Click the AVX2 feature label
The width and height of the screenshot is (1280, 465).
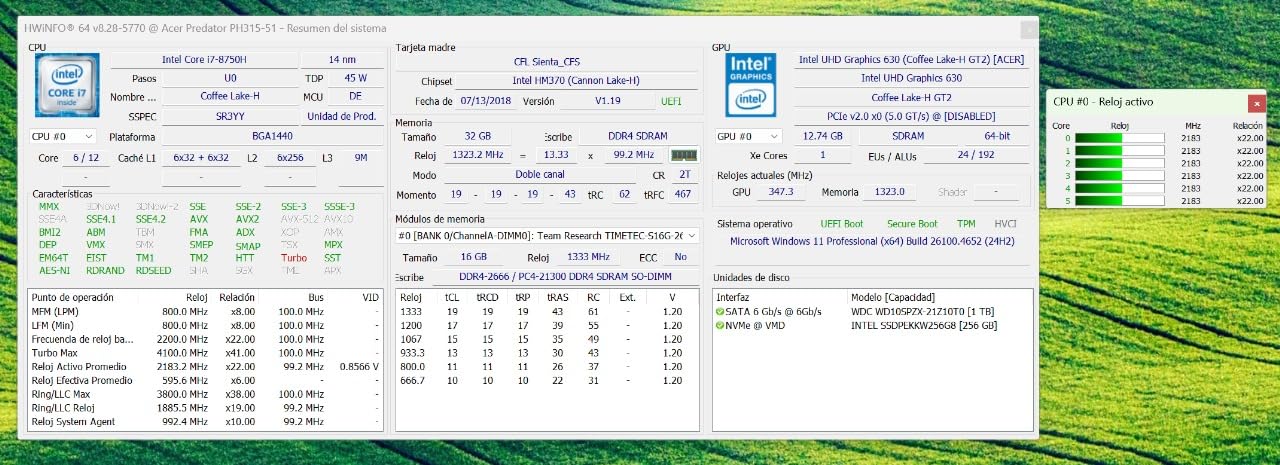[x=247, y=219]
